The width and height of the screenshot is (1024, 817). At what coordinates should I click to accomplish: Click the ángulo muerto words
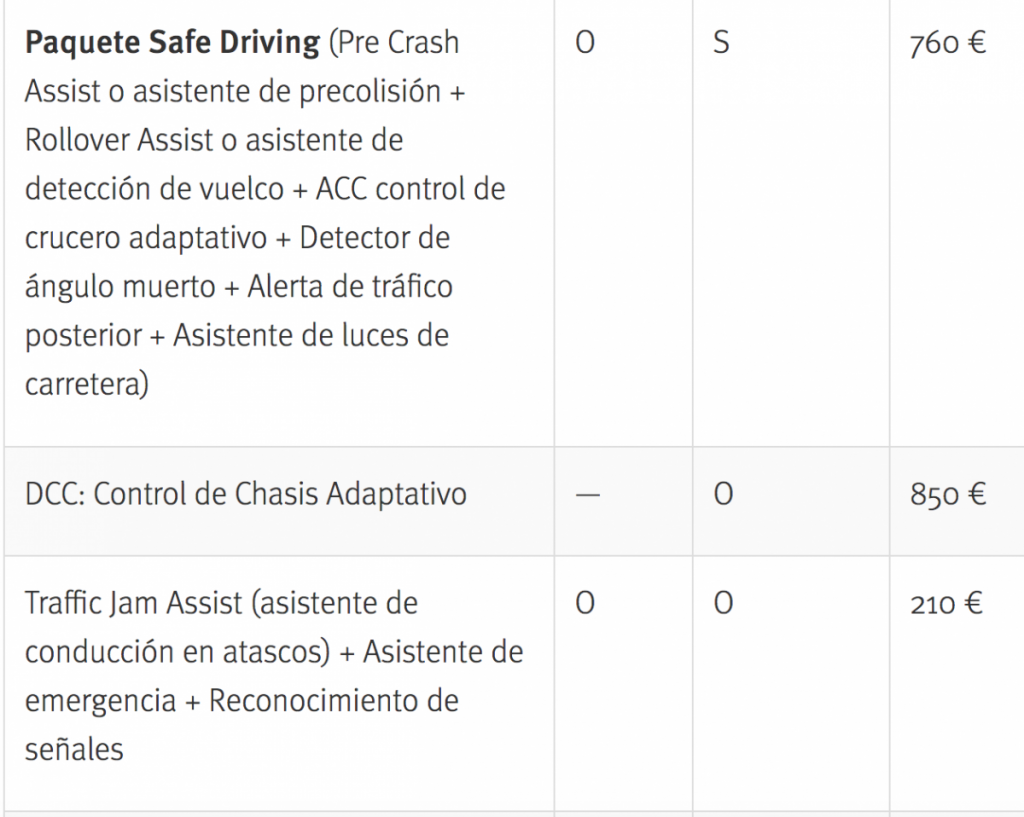(120, 287)
